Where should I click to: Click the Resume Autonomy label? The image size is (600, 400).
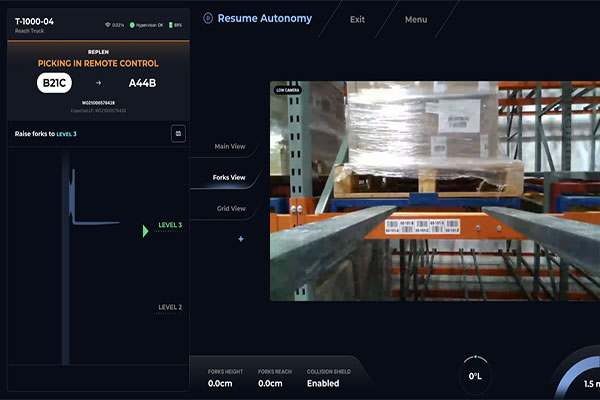tap(265, 18)
